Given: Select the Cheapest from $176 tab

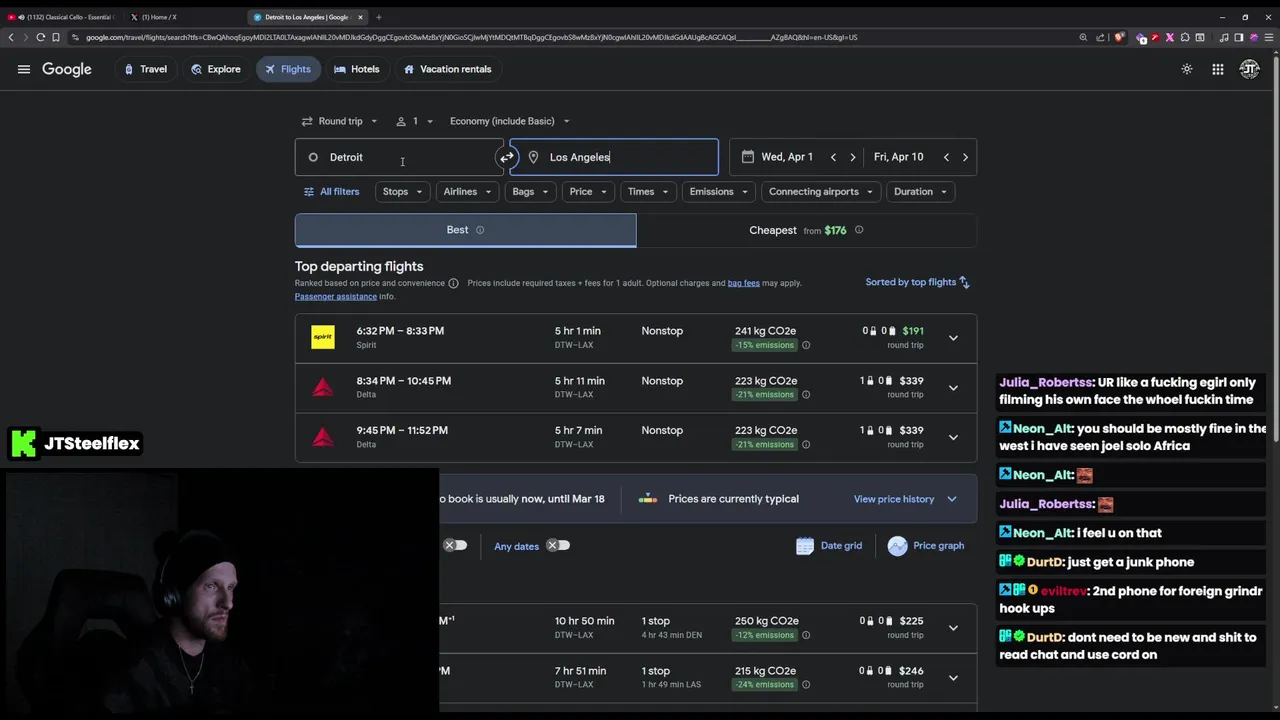Looking at the screenshot, I should click(x=806, y=230).
